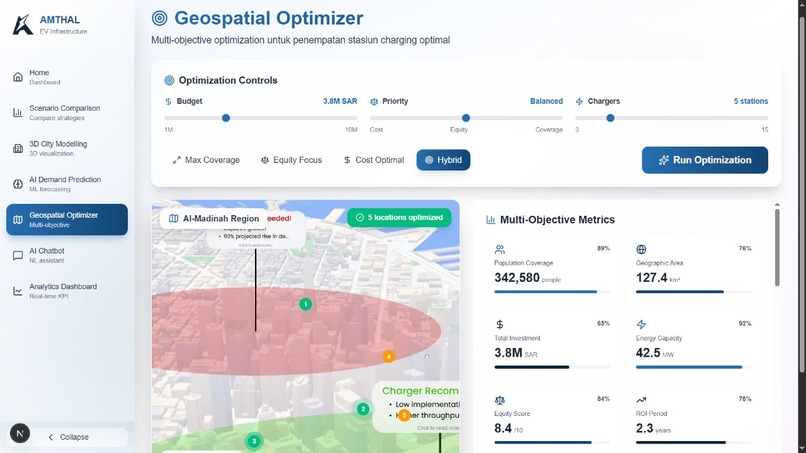Click the ROI Period trend arrow icon
Image resolution: width=806 pixels, height=453 pixels.
(x=641, y=400)
